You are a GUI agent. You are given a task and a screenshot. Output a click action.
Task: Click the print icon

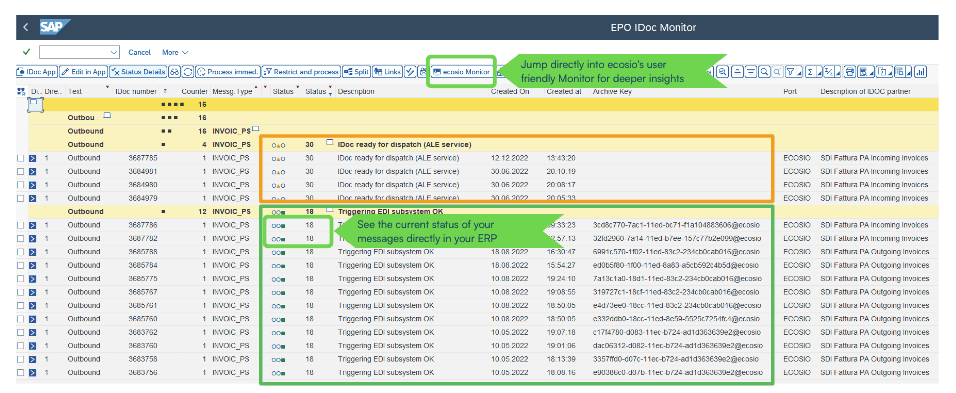850,72
